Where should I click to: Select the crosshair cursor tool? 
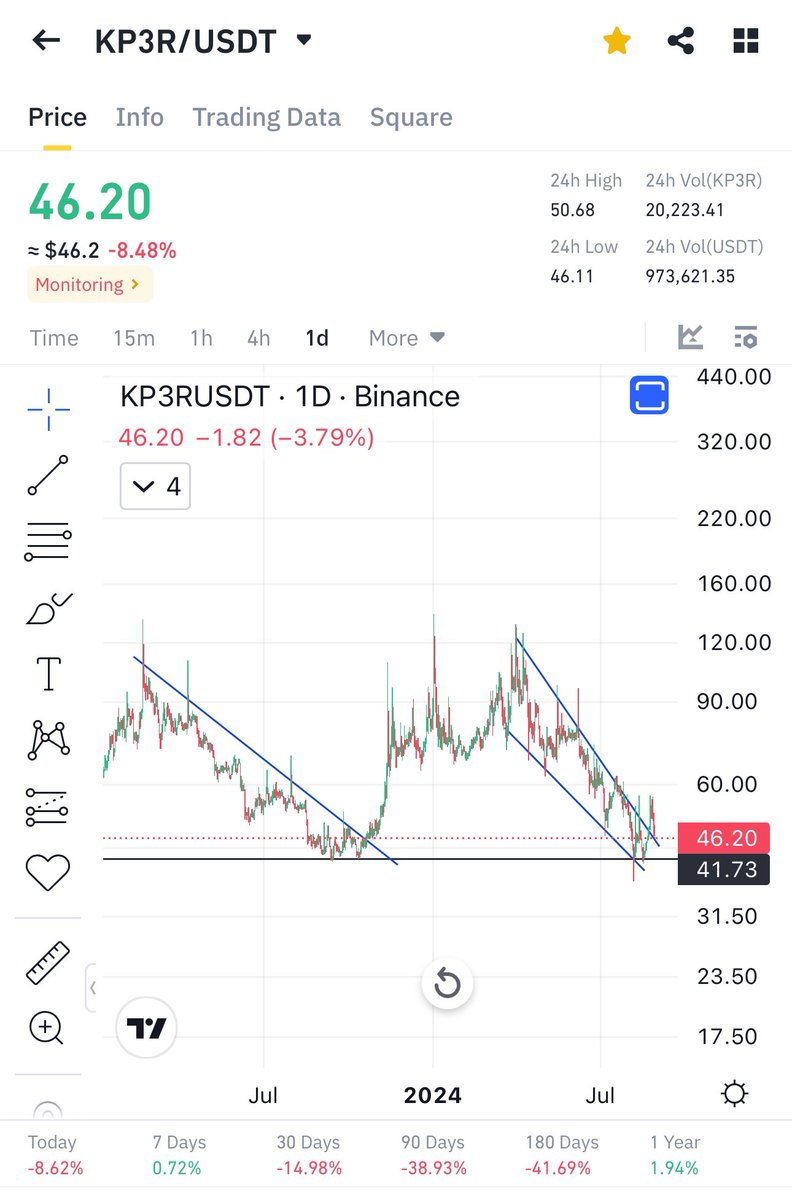tap(48, 408)
